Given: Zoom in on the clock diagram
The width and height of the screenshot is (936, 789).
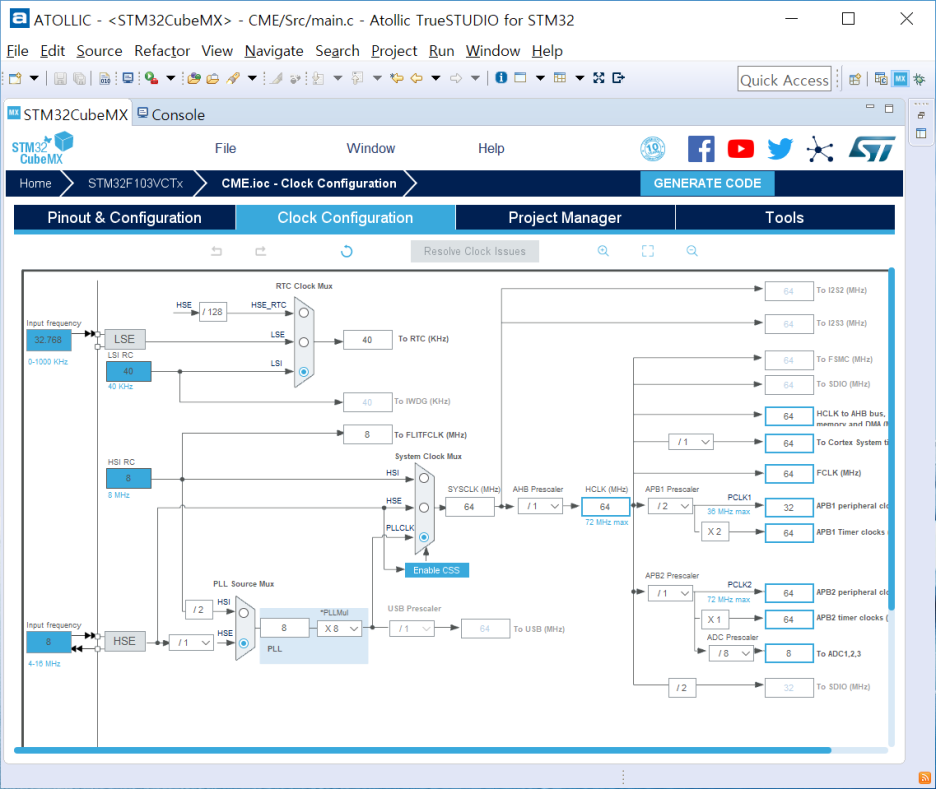Looking at the screenshot, I should click(x=604, y=251).
